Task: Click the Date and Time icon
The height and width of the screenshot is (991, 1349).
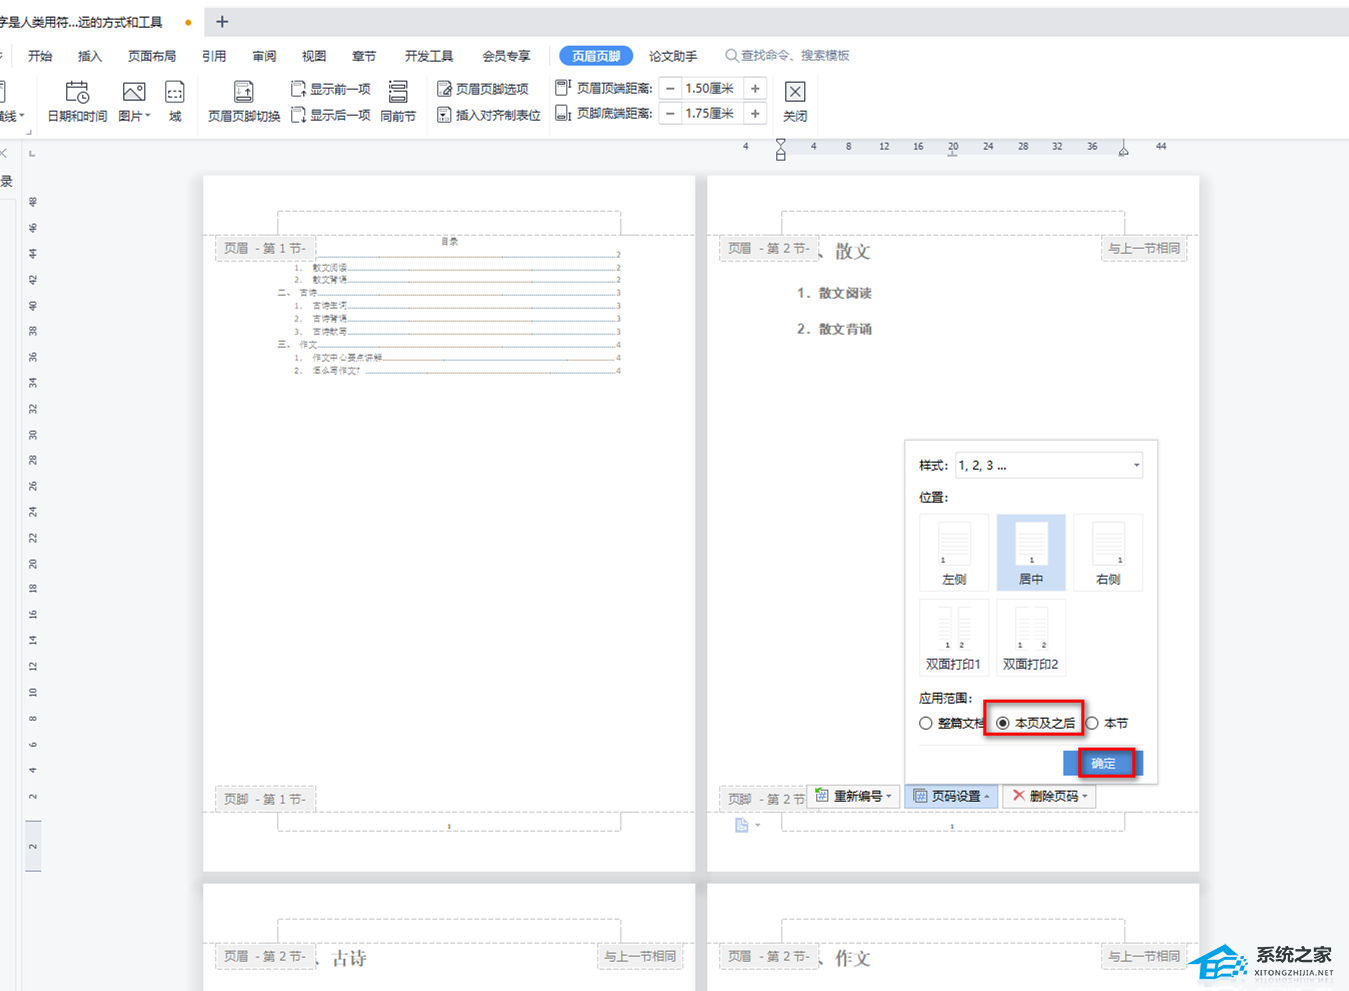Action: point(77,102)
